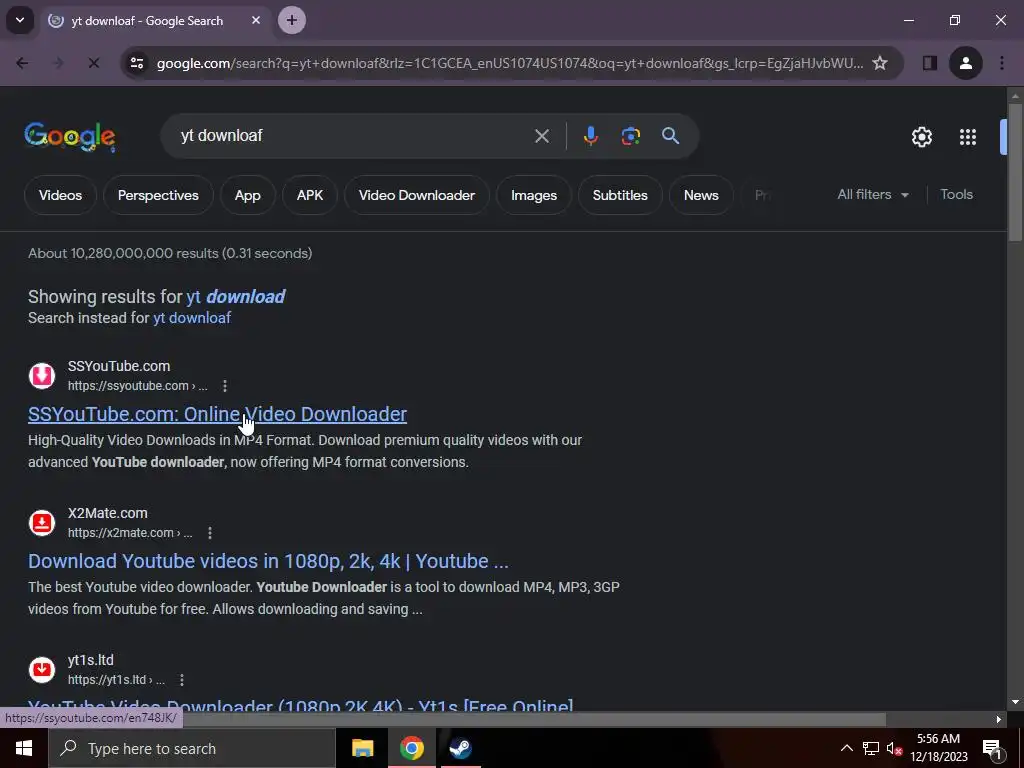This screenshot has height=768, width=1024.
Task: Click the taskbar search box
Action: [x=192, y=748]
